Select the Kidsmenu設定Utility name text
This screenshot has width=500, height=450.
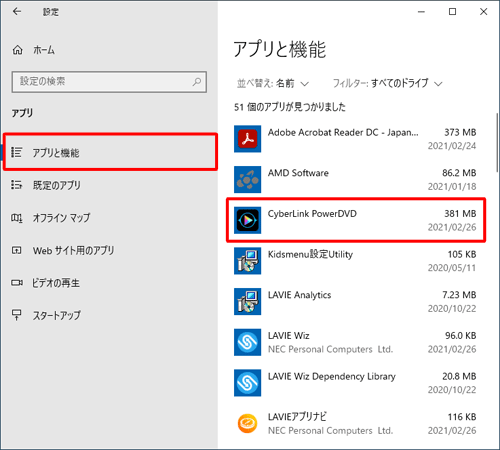tap(310, 254)
